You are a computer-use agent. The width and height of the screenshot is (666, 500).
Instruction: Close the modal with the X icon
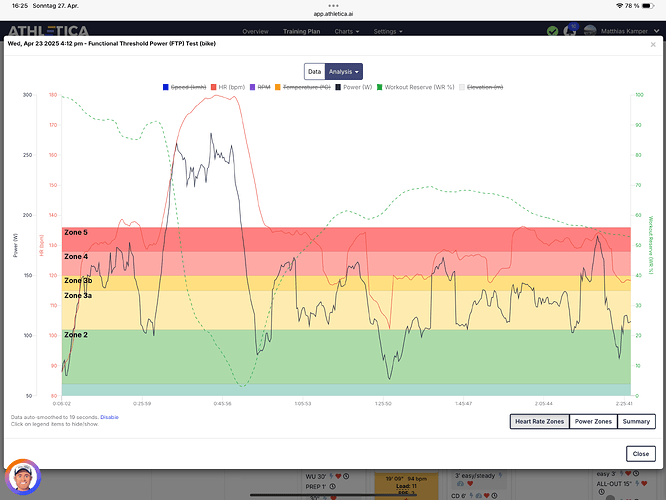653,44
